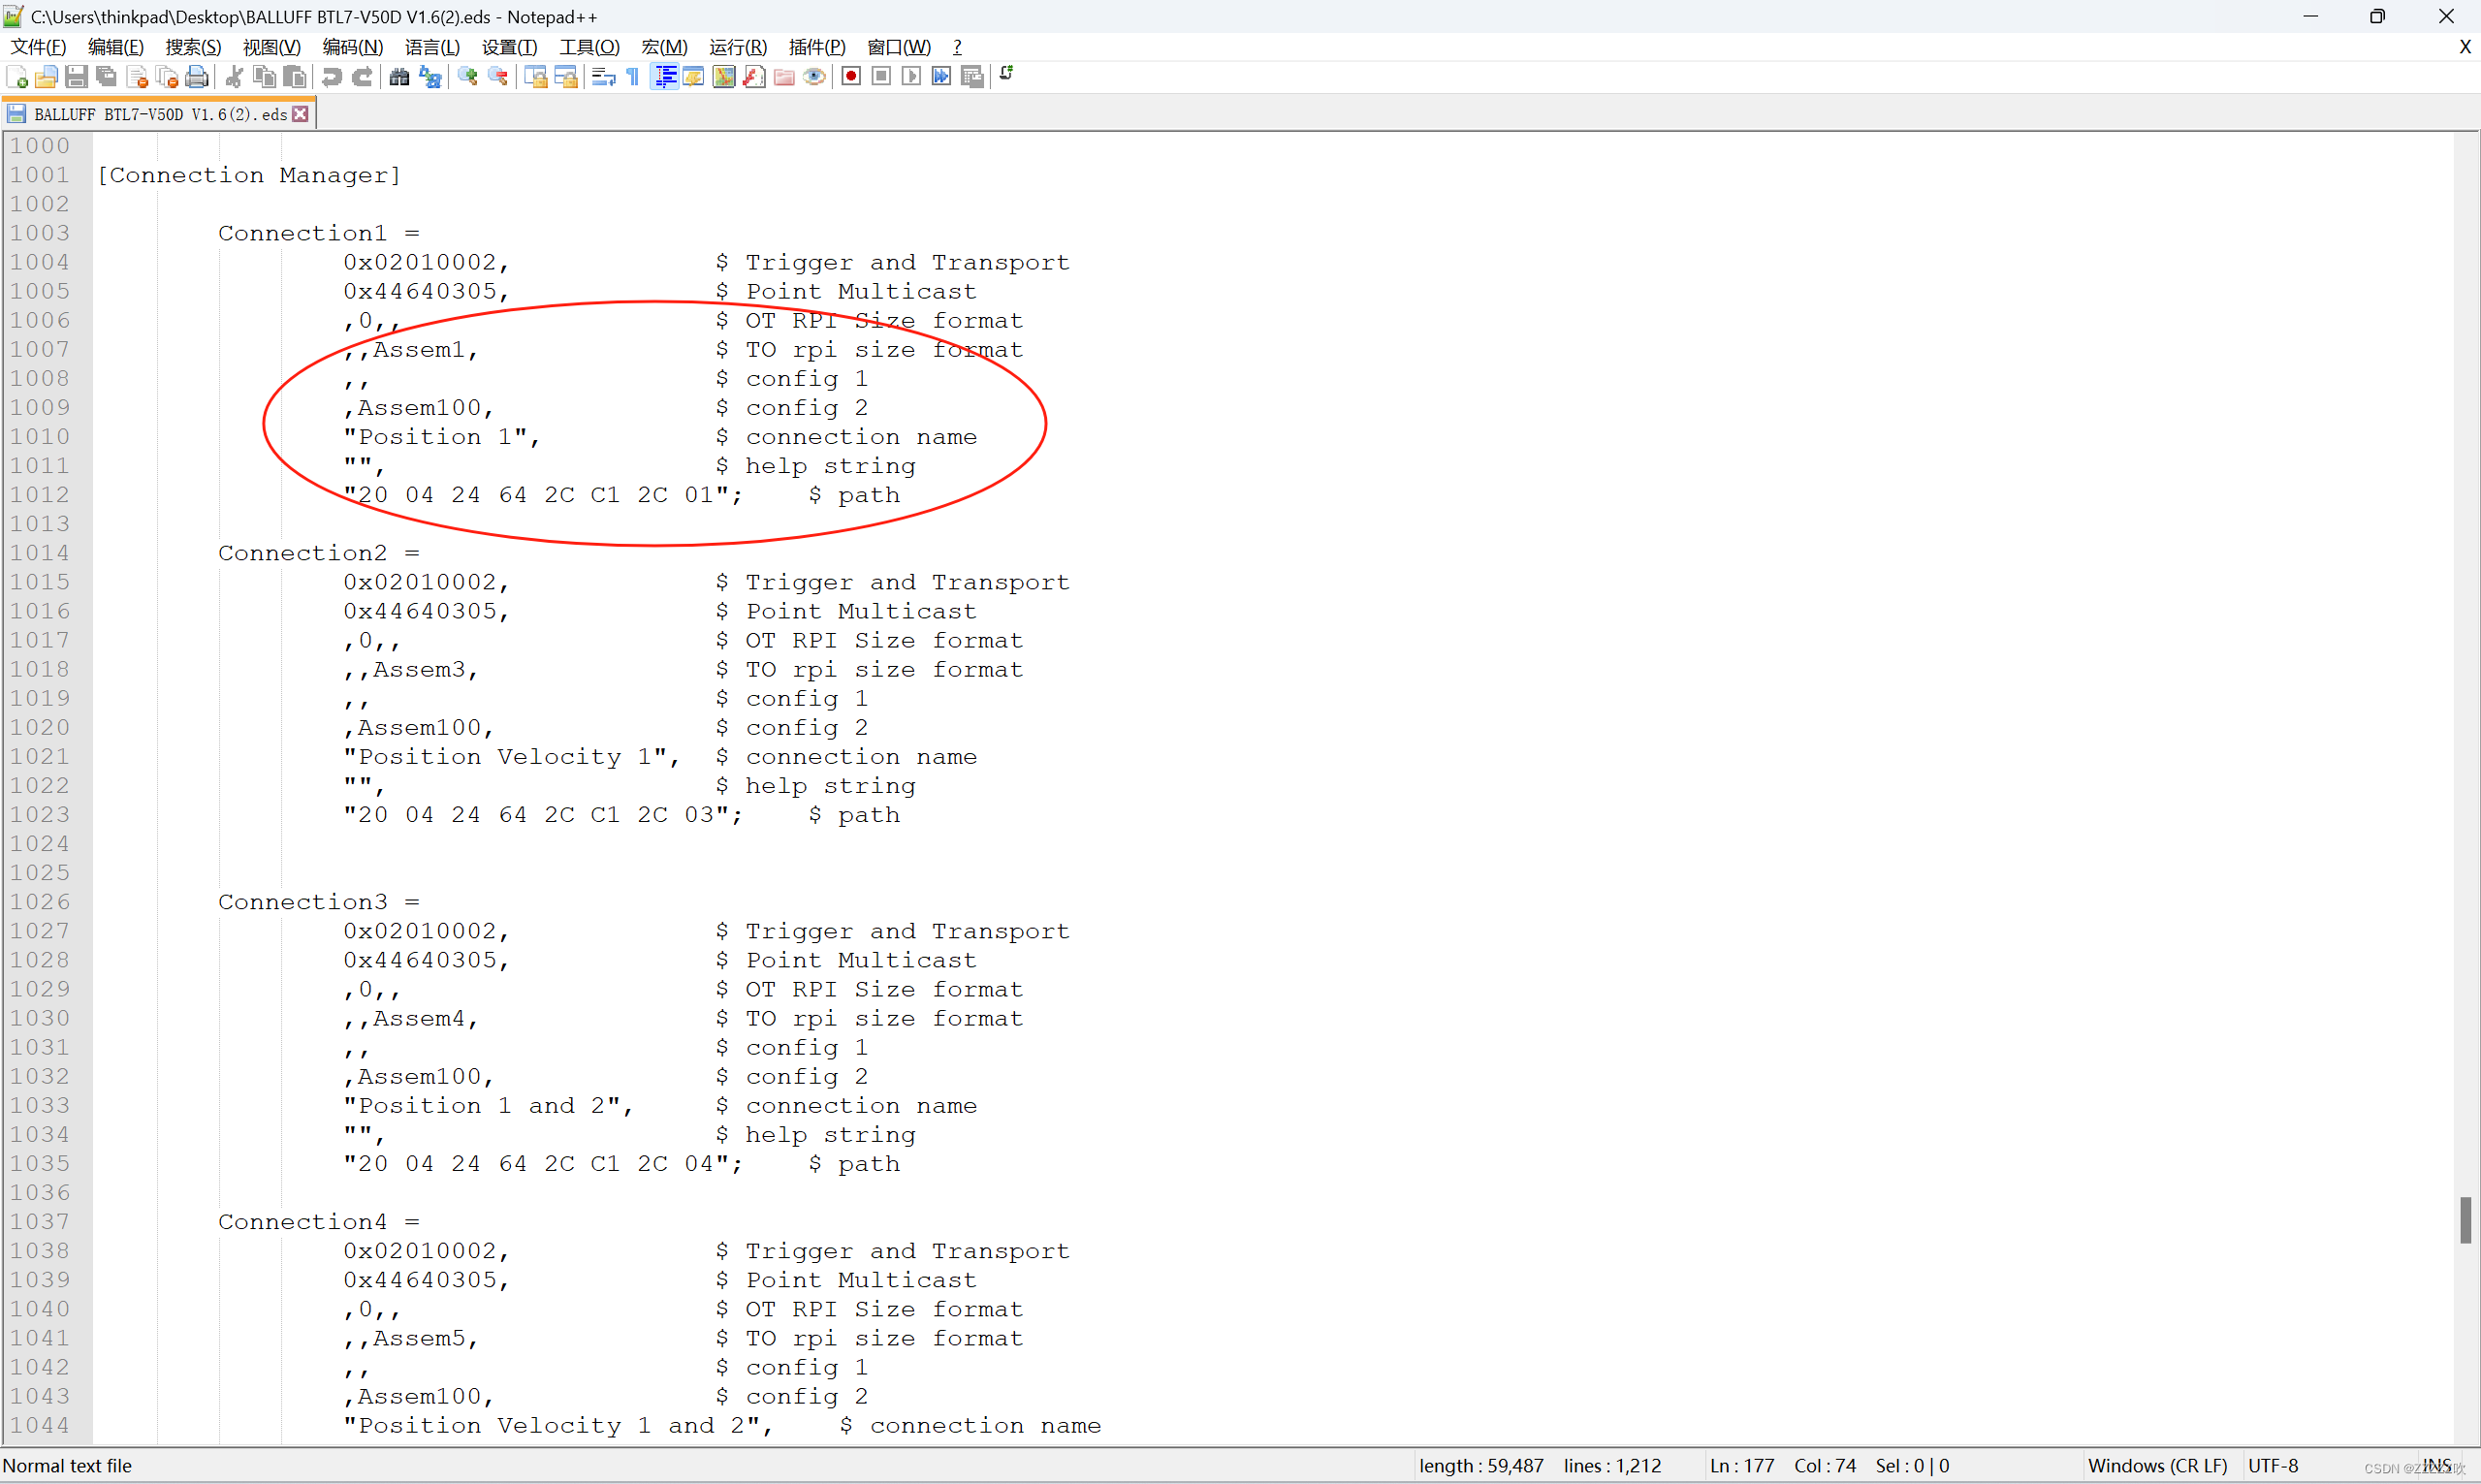Close the BALLUFF eds tab
This screenshot has width=2481, height=1484.
tap(300, 114)
